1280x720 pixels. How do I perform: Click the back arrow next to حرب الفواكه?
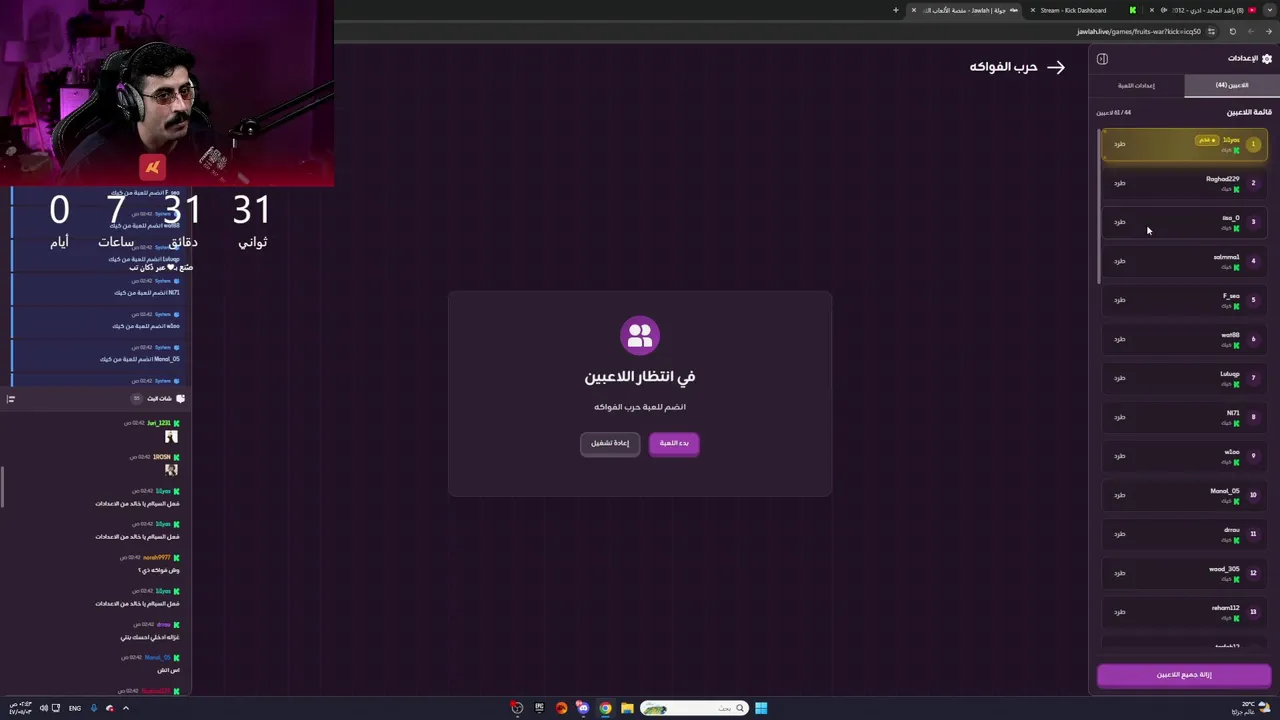point(1056,67)
